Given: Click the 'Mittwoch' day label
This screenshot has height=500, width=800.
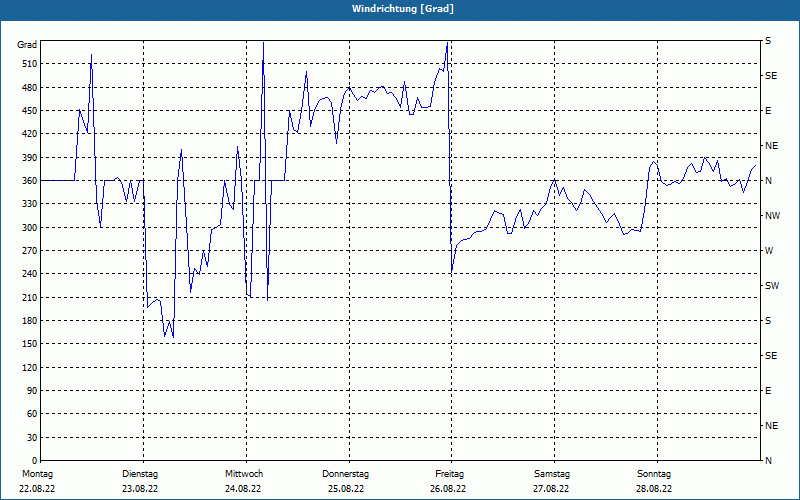Looking at the screenshot, I should click(244, 474).
